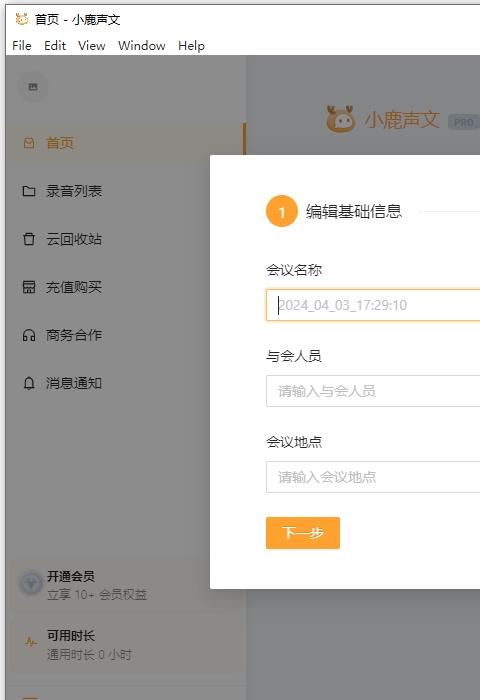The width and height of the screenshot is (480, 700).
Task: Click the 商务合作 headphone icon
Action: point(29,335)
